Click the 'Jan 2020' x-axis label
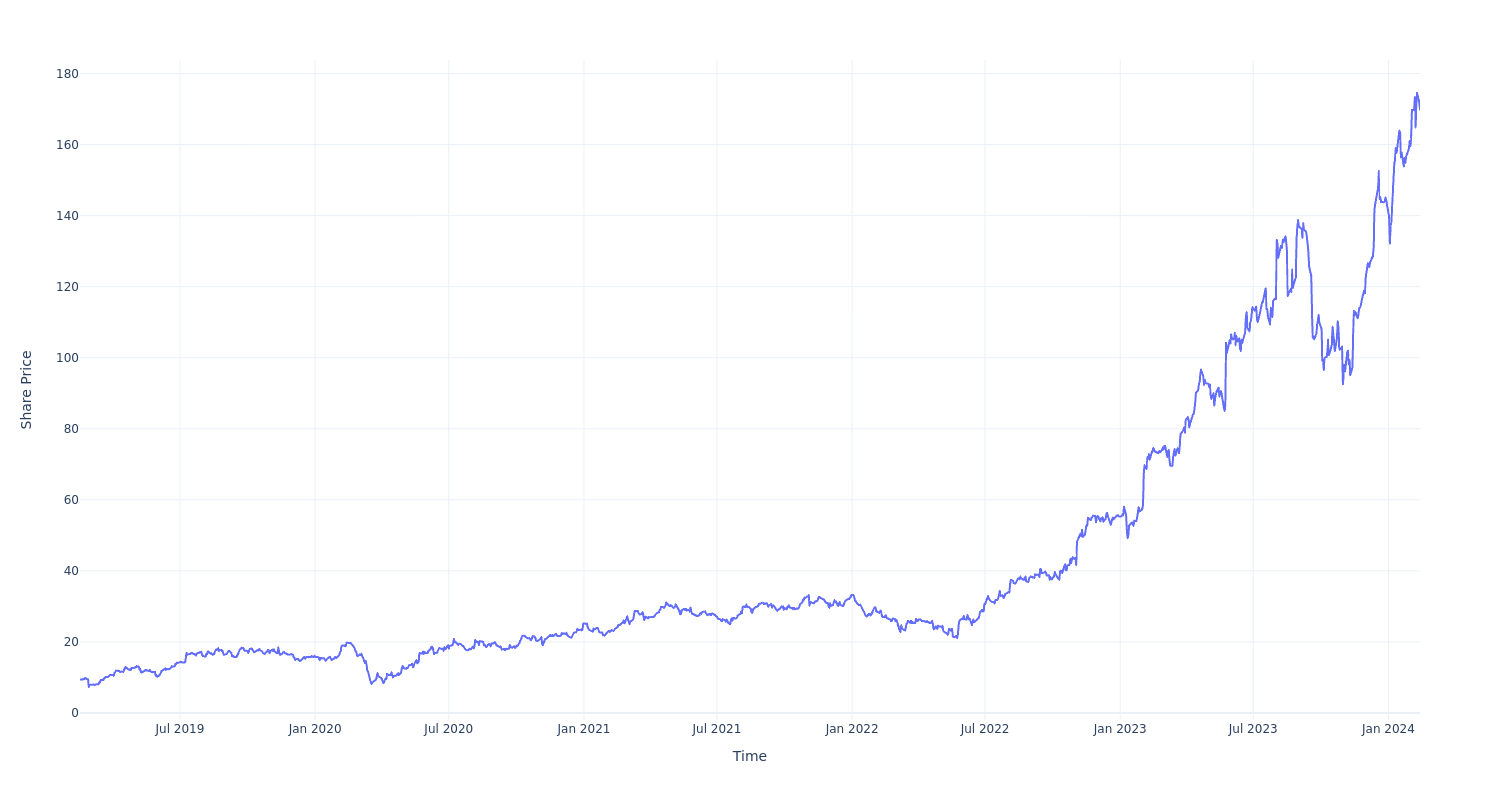Image resolution: width=1500 pixels, height=800 pixels. 315,729
